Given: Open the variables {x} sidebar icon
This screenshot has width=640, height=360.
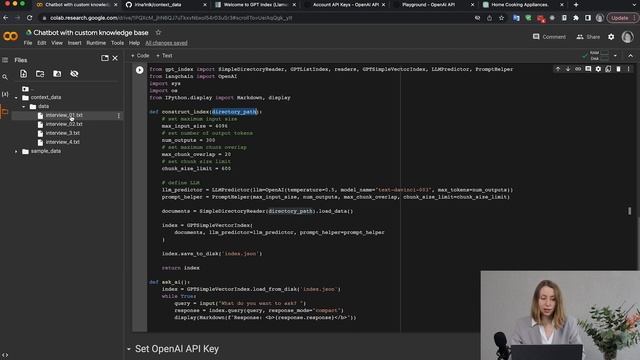Looking at the screenshot, I should [x=5, y=94].
